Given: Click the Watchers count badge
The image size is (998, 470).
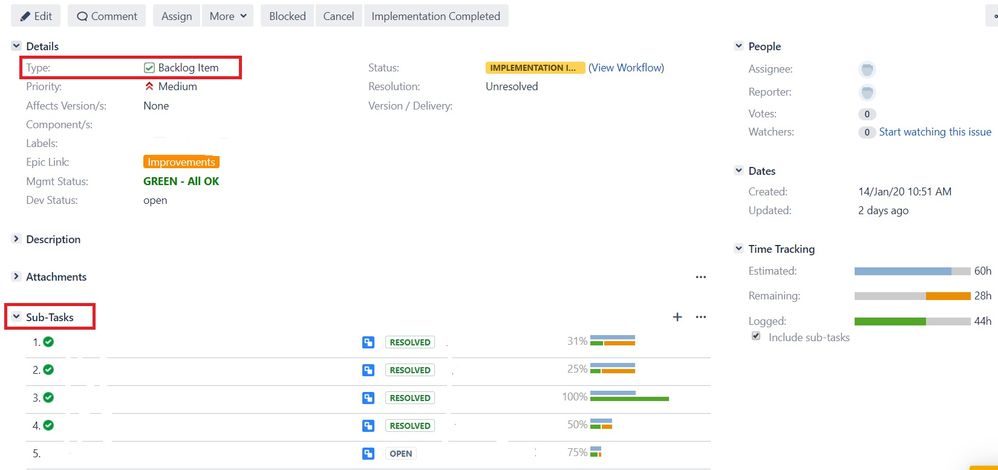Looking at the screenshot, I should tap(866, 132).
